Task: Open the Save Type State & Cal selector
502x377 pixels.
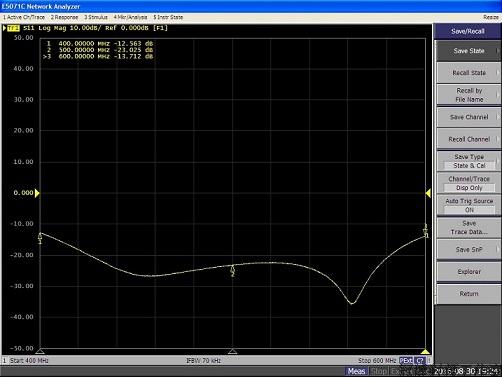Action: pos(469,161)
